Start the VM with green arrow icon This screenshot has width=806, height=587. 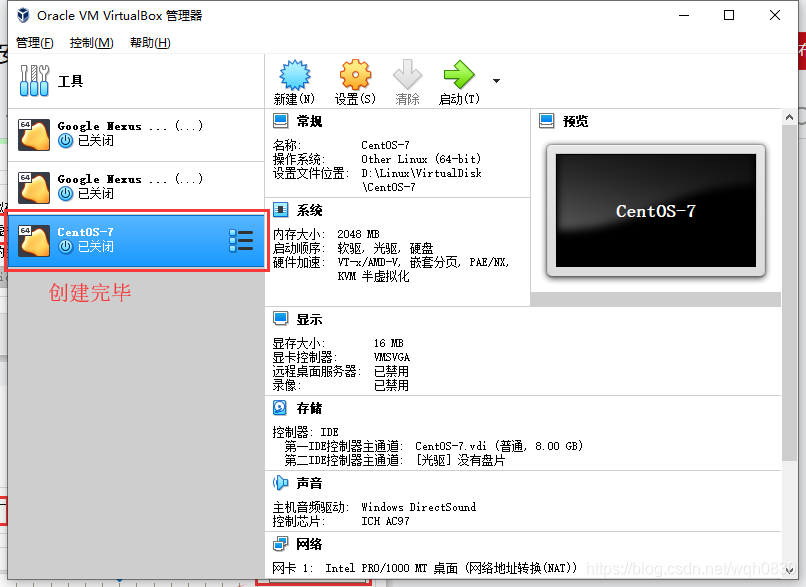(x=459, y=75)
